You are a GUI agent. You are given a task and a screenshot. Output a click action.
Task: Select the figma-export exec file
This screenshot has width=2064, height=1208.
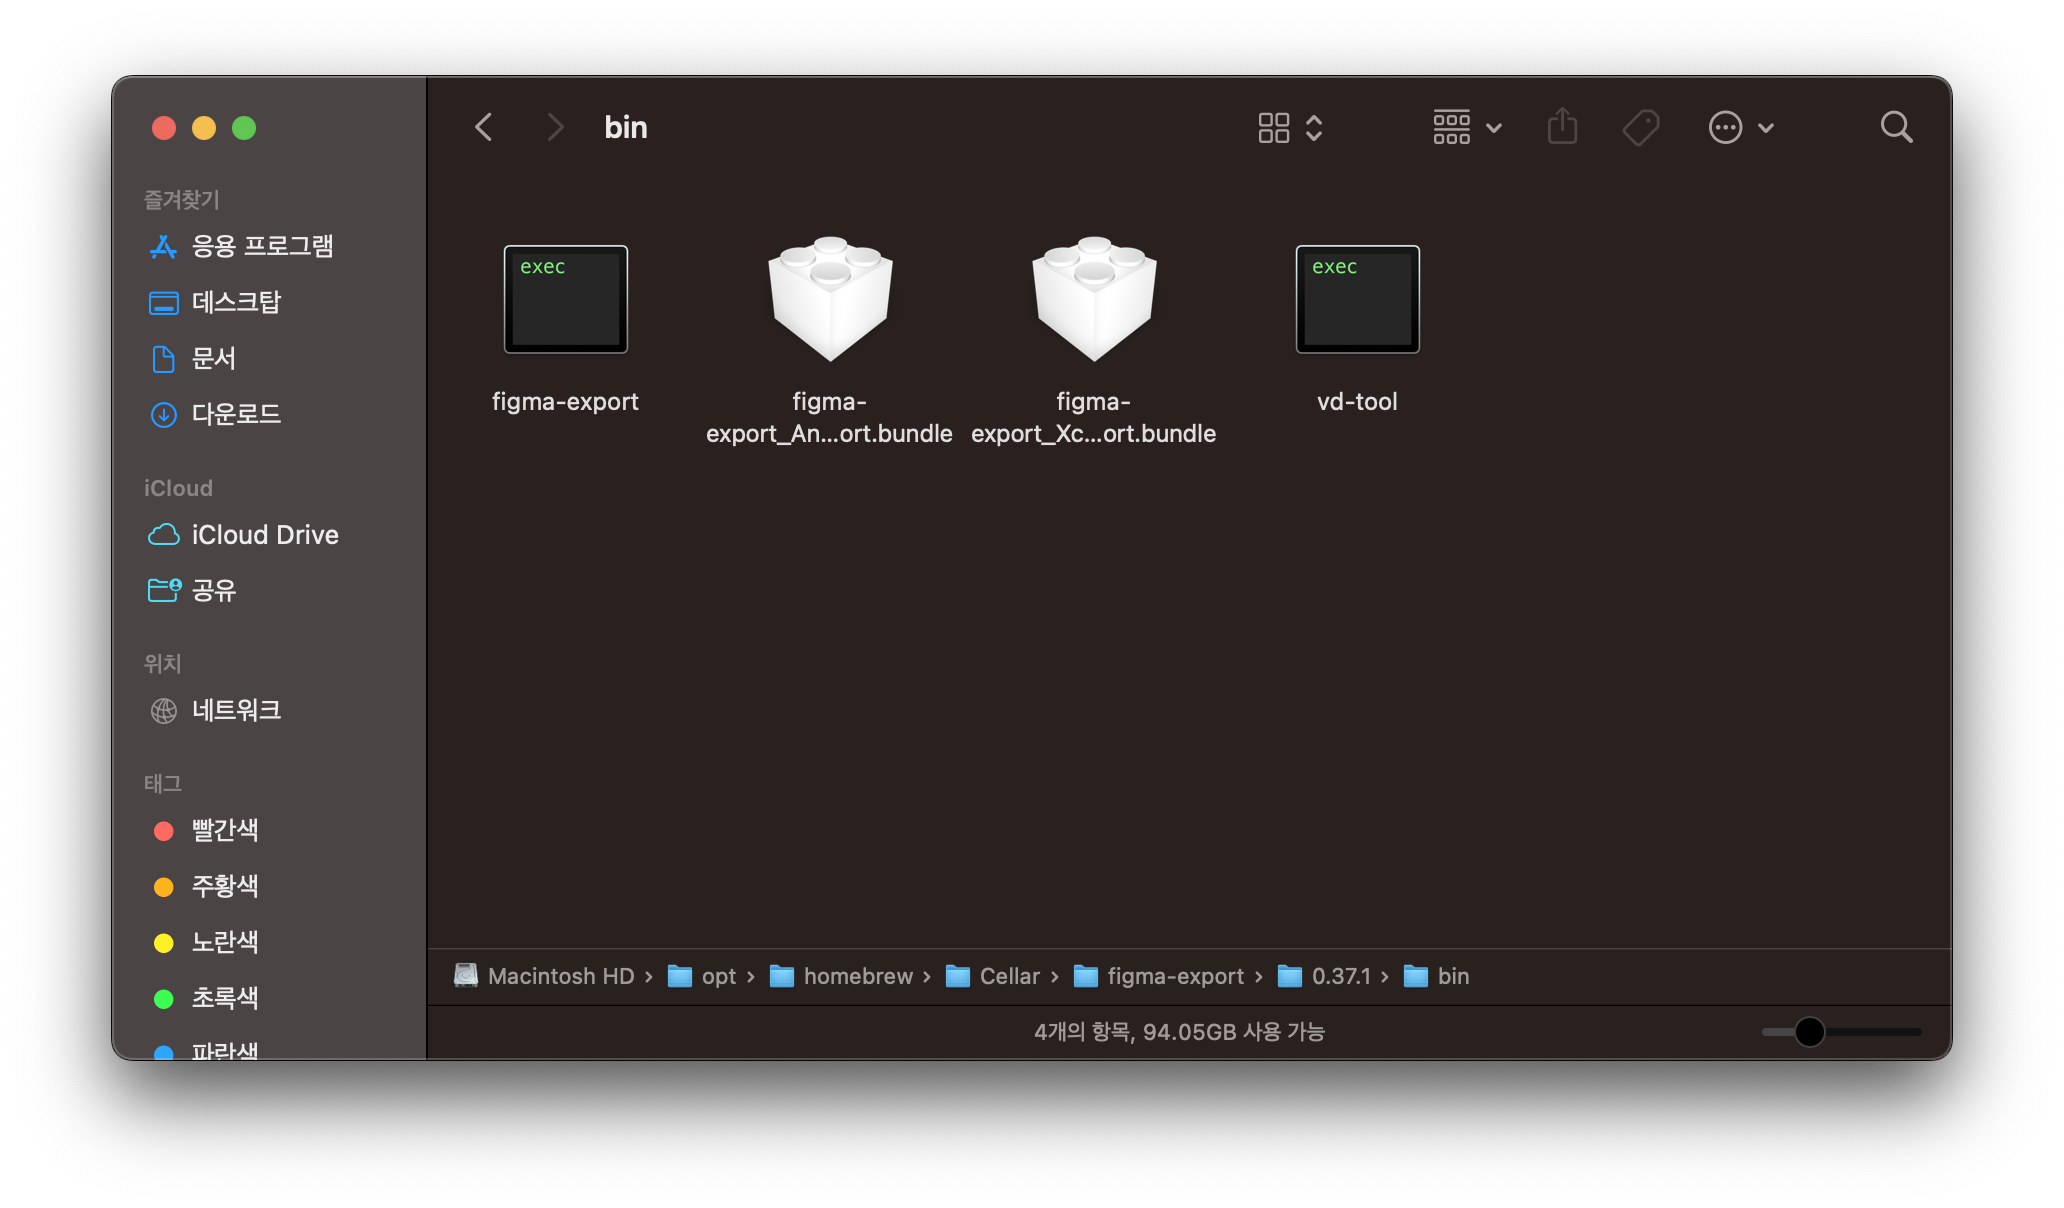(565, 299)
